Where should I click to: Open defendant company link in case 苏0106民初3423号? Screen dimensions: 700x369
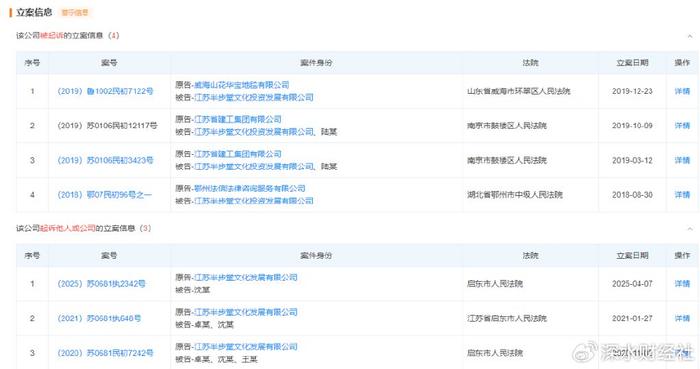(x=254, y=166)
